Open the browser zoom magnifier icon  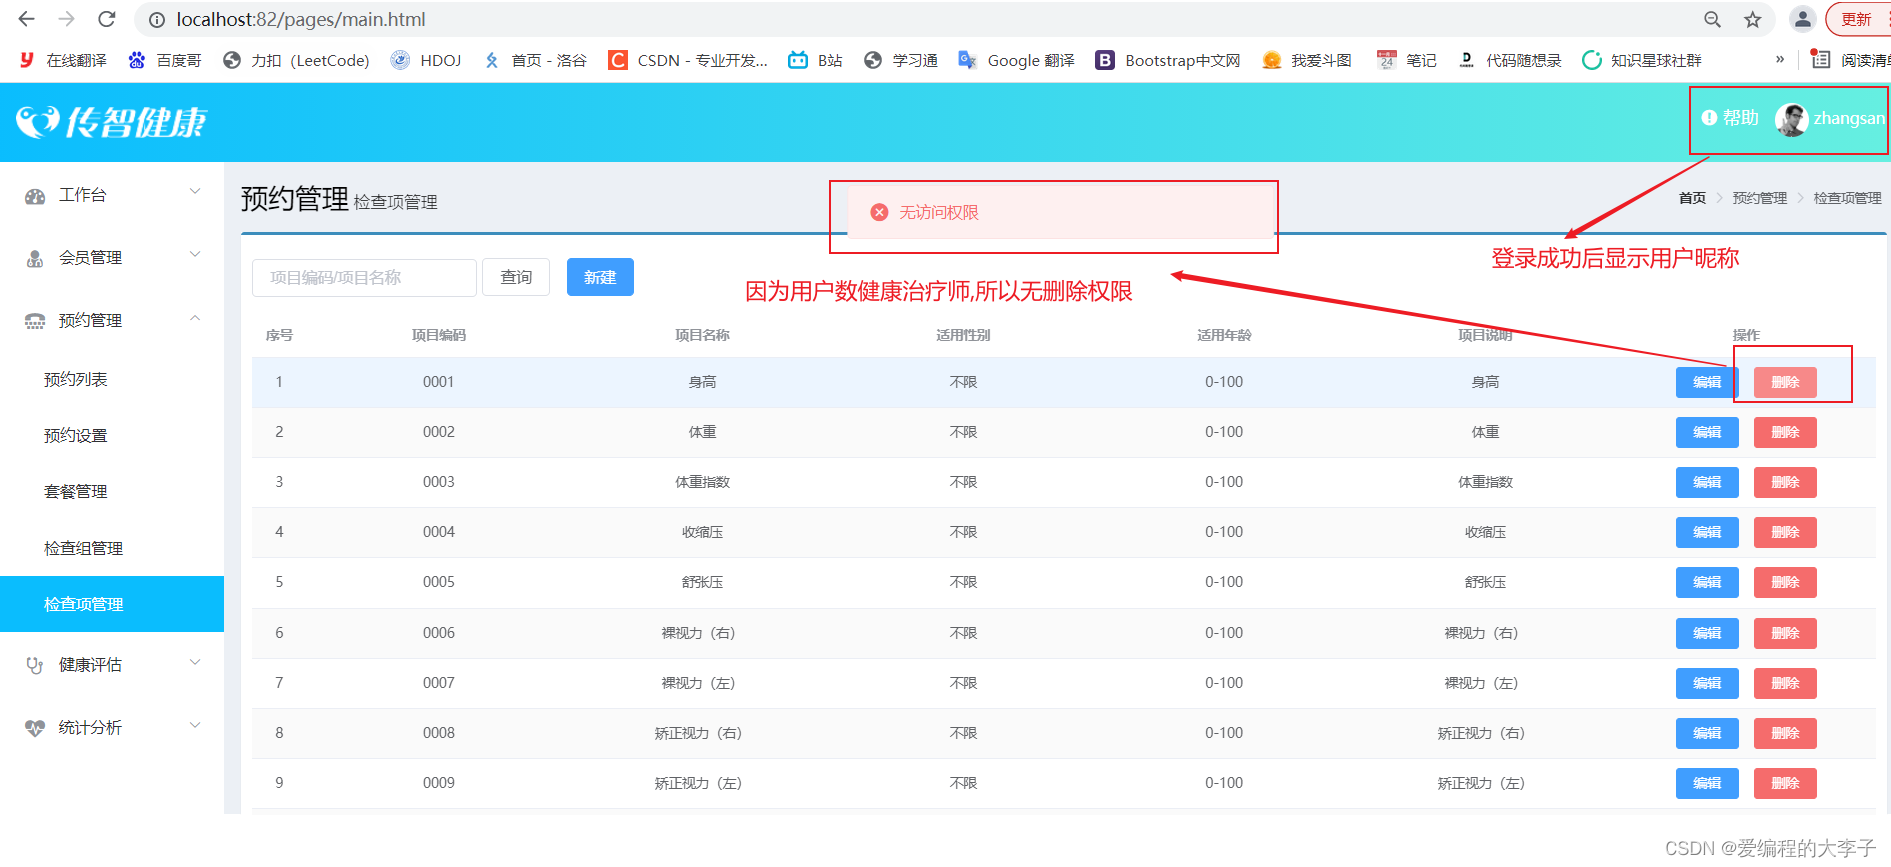(1713, 19)
